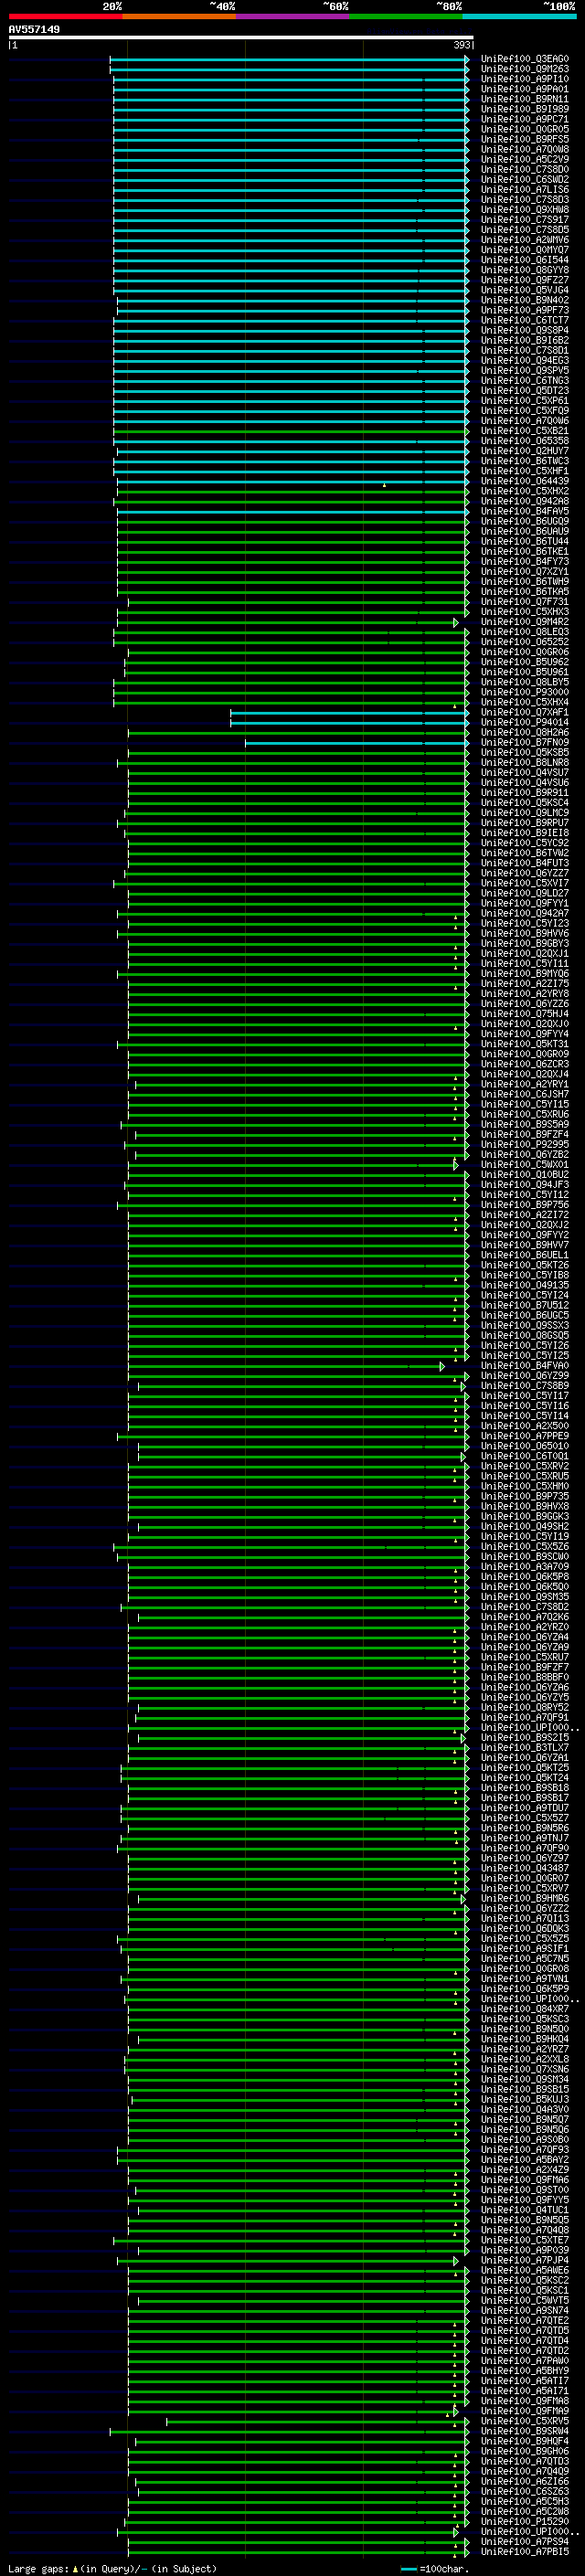585x2576 pixels.
Task: Click hit label UniRef100_Q9LMC9
Action: 525,813
